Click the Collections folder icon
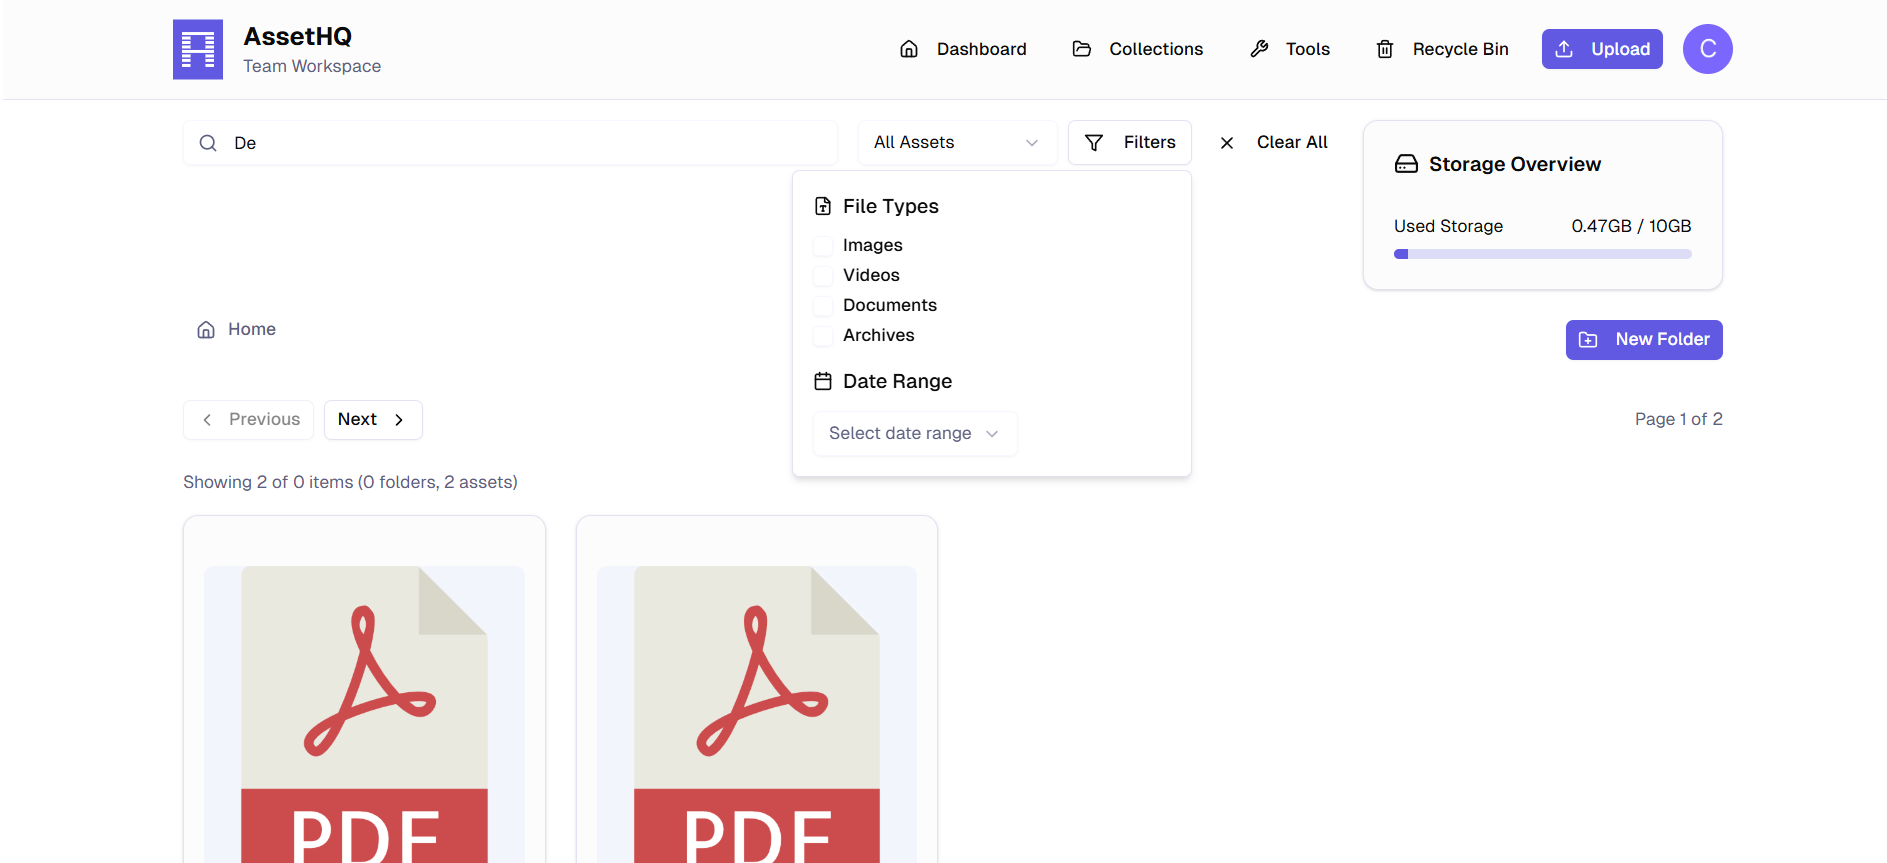The height and width of the screenshot is (863, 1887). coord(1082,49)
